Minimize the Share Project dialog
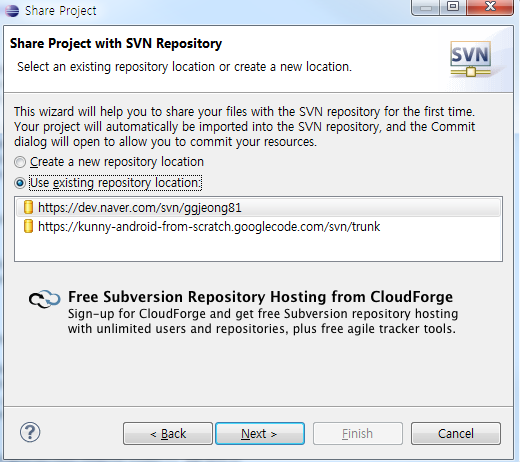 coord(426,7)
